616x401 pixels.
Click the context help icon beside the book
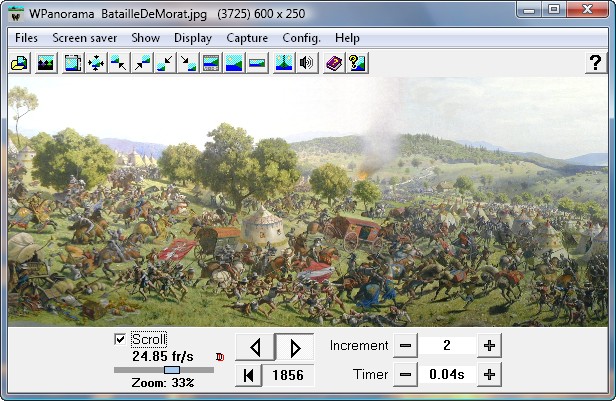coord(356,63)
